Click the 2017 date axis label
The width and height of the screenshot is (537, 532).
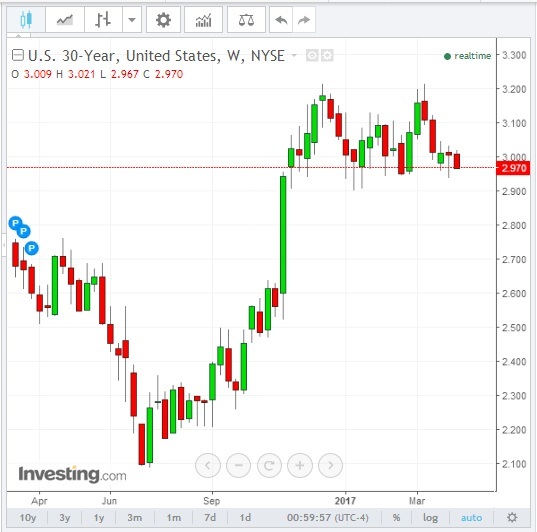tap(345, 501)
